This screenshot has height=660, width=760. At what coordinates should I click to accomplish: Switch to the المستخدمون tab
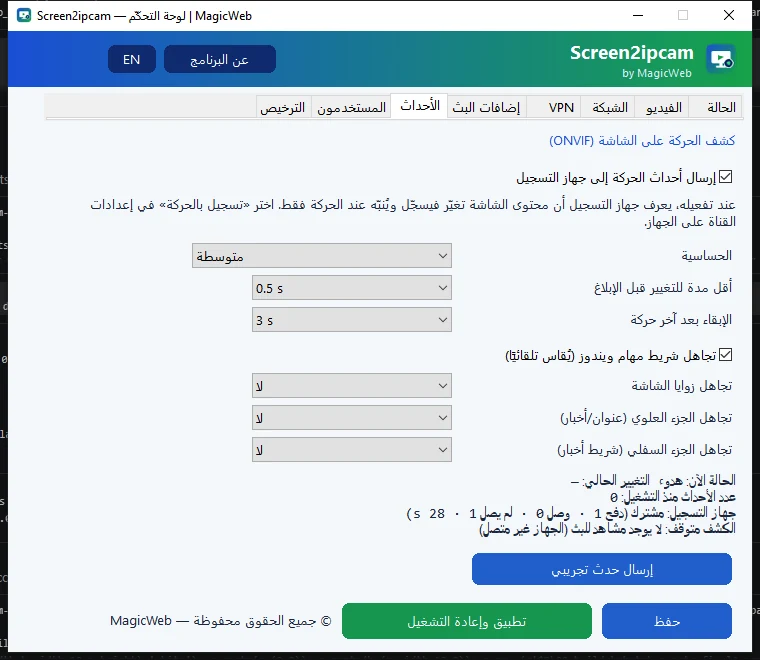[x=351, y=107]
